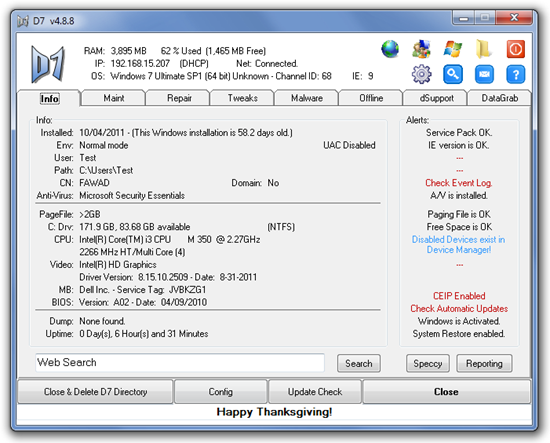This screenshot has height=443, width=550.
Task: Click the Search button
Action: (358, 363)
